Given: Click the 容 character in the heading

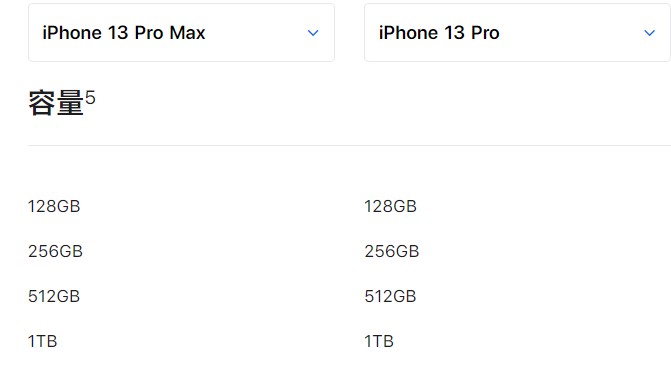Looking at the screenshot, I should tap(42, 103).
